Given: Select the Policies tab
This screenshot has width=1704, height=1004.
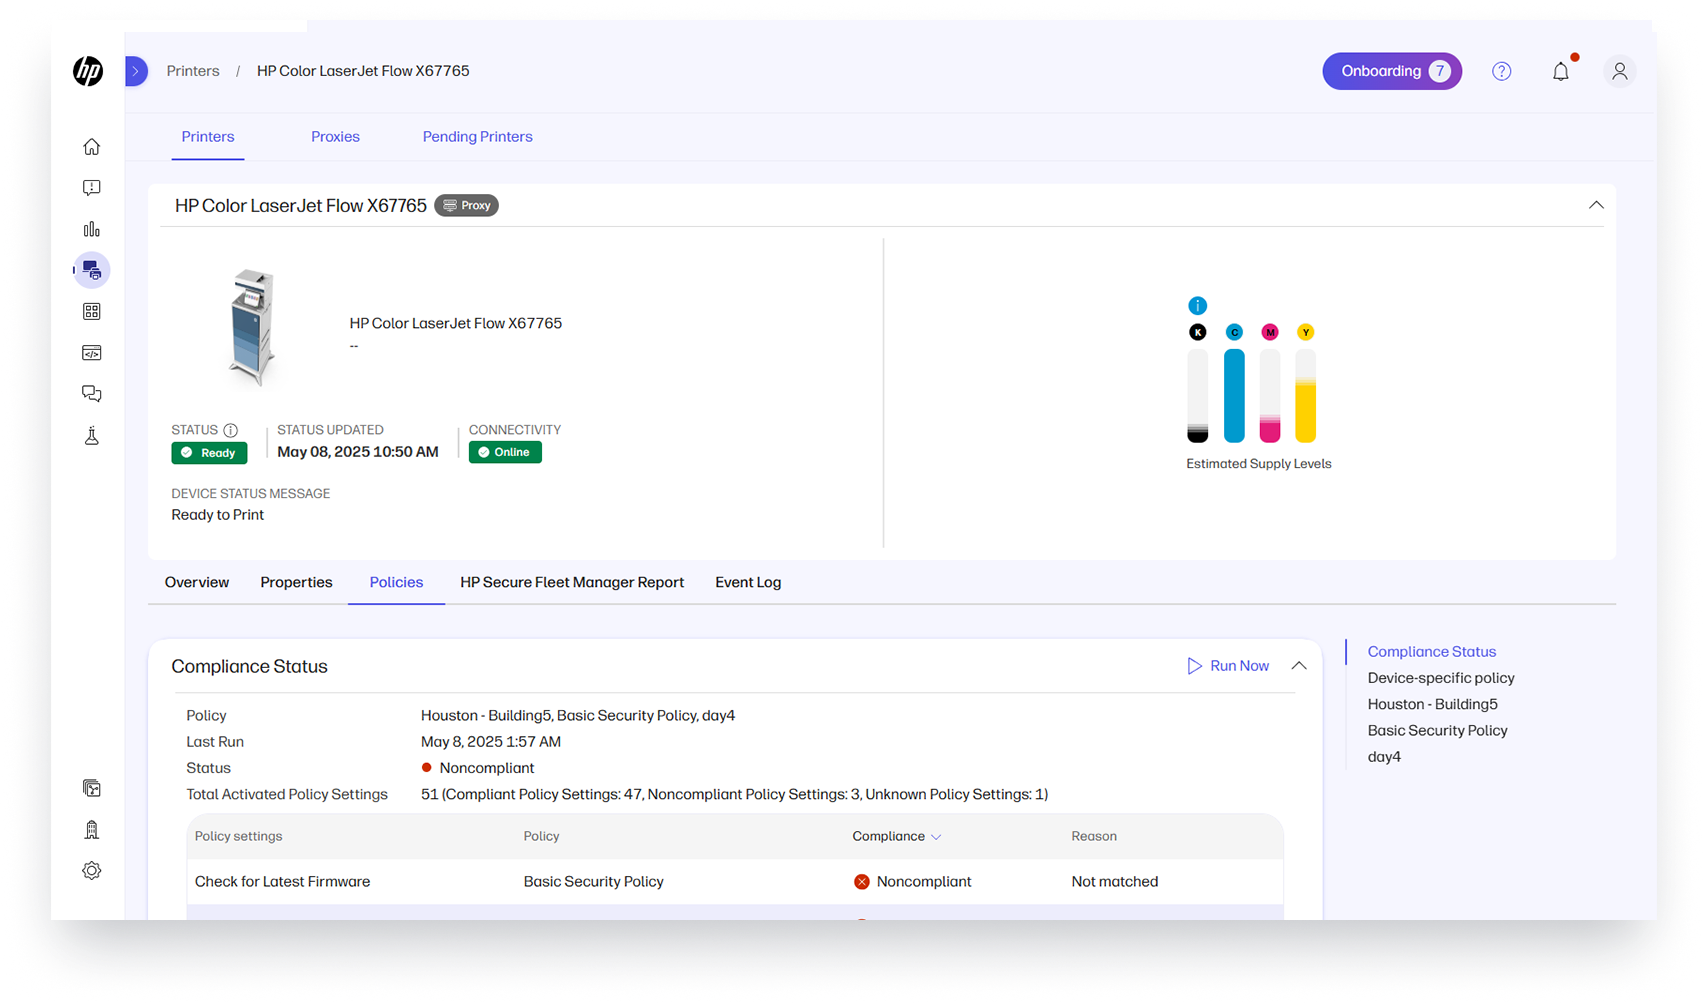Looking at the screenshot, I should click(396, 582).
